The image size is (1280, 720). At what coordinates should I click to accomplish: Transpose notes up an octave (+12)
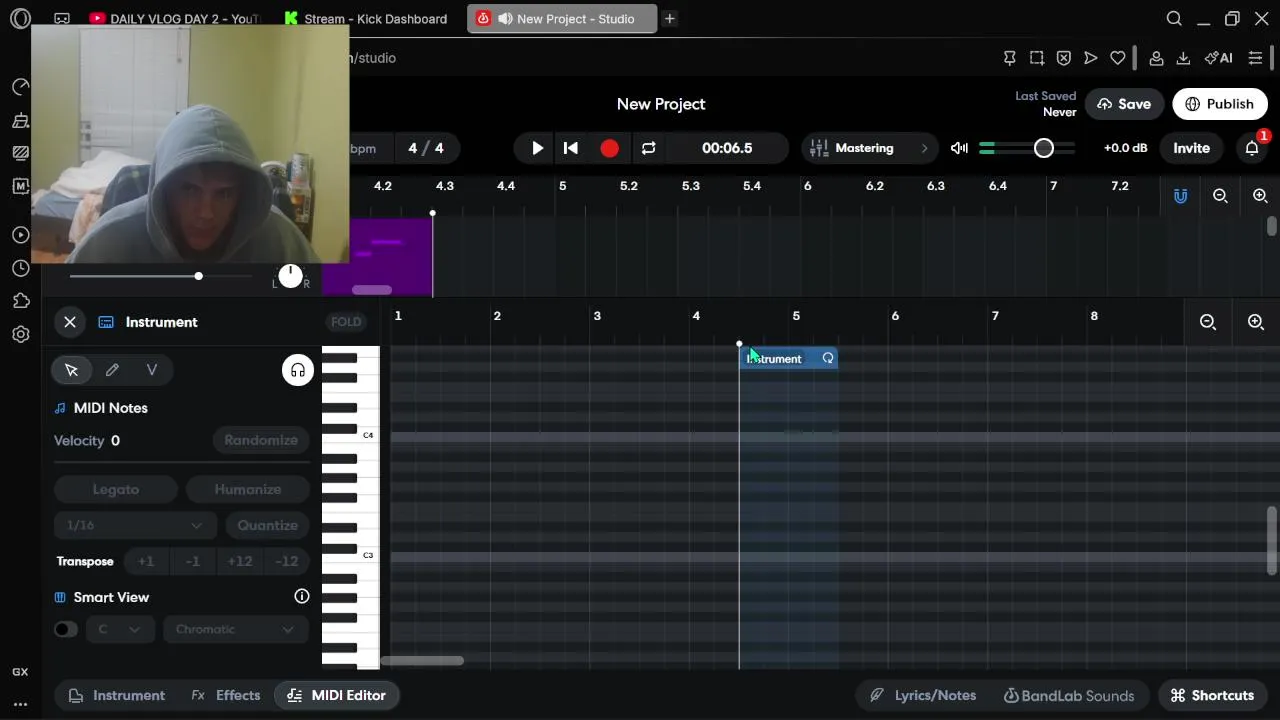click(240, 561)
